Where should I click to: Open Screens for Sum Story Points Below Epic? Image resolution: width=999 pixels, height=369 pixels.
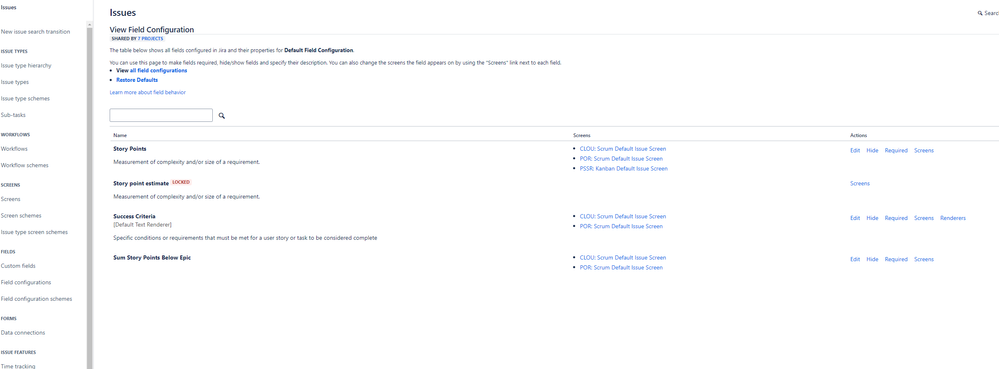[924, 259]
